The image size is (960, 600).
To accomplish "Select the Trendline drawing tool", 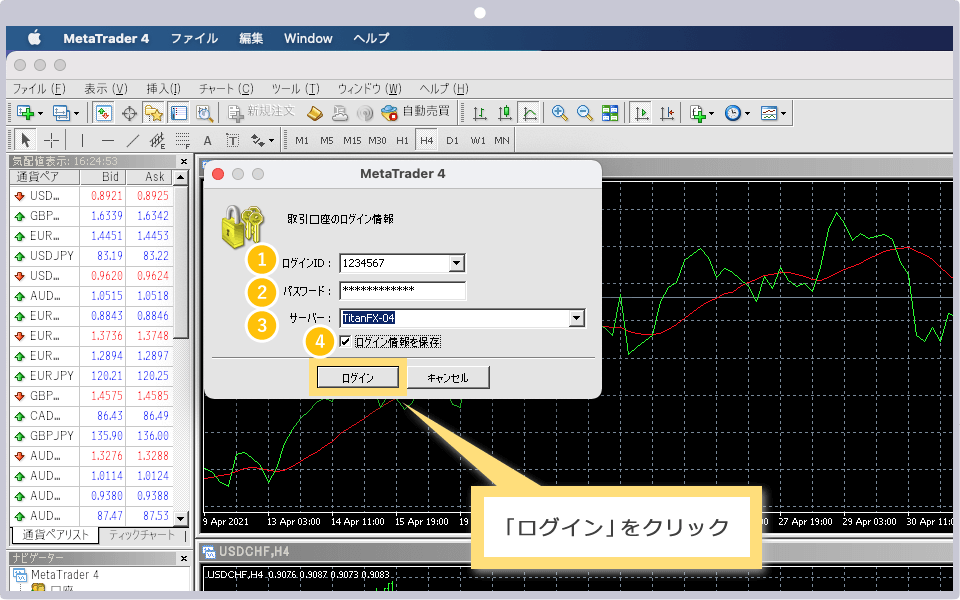I will point(133,140).
